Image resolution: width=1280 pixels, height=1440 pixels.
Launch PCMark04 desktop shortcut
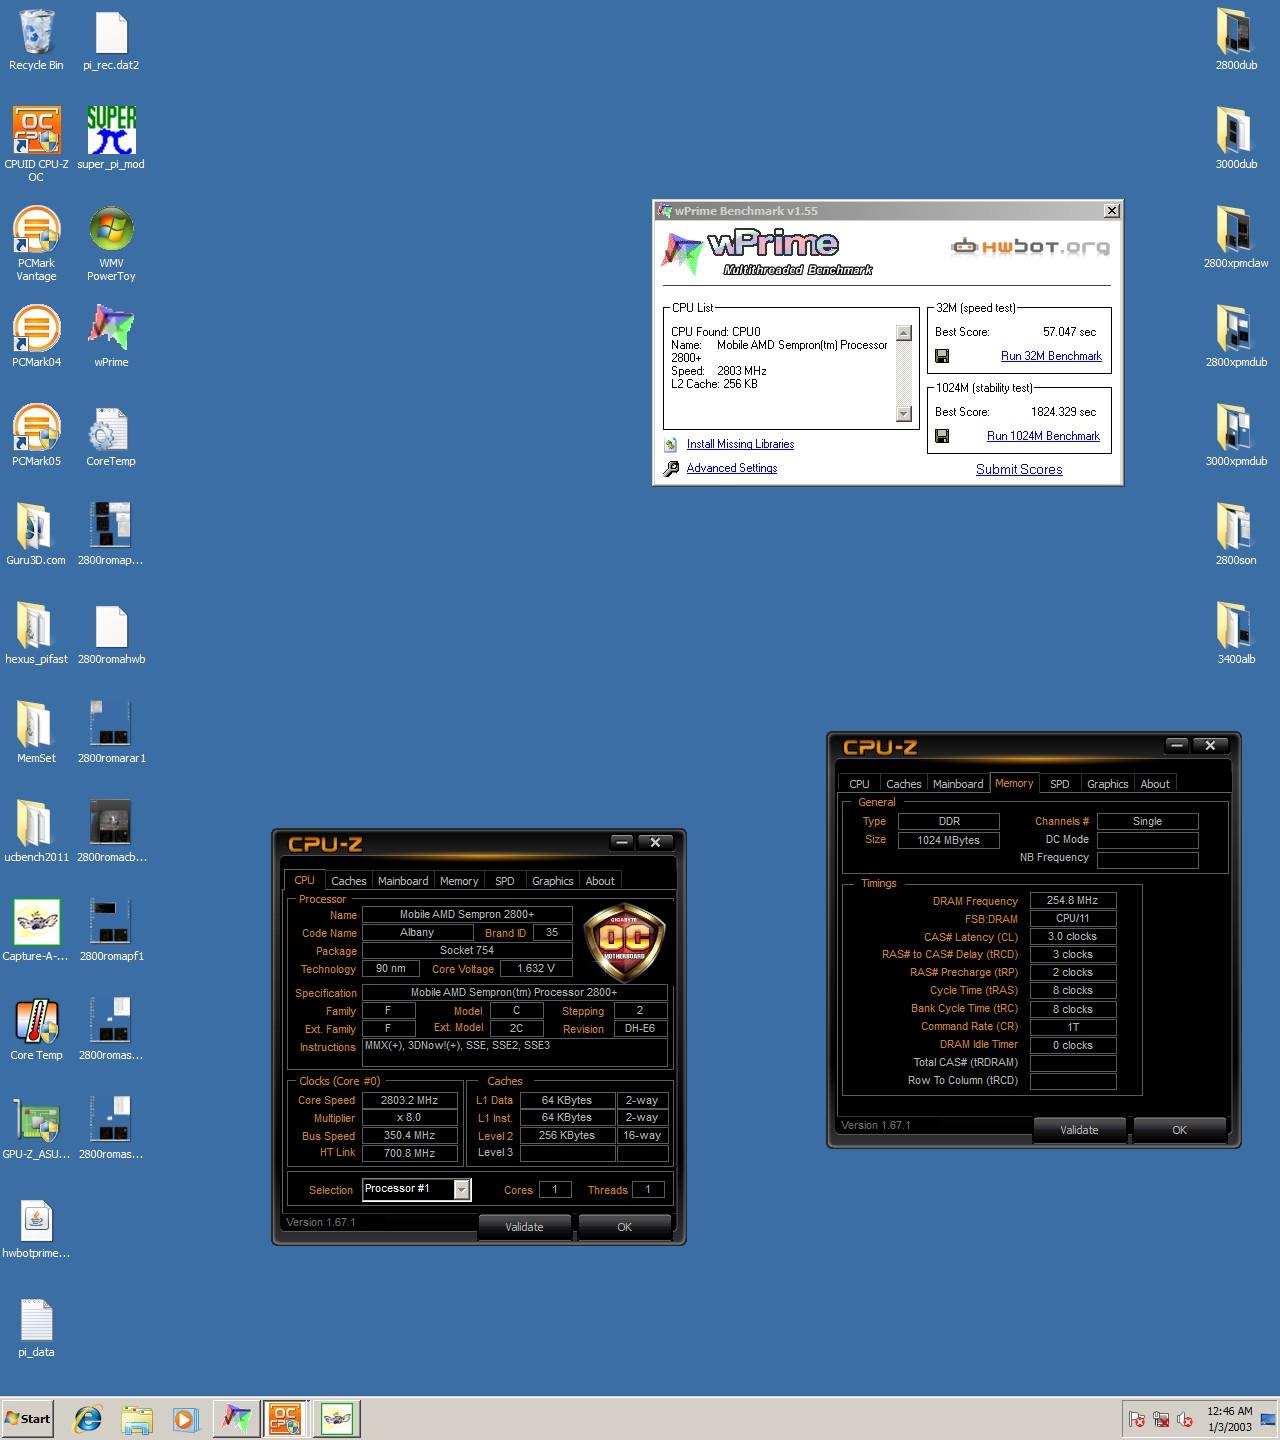(36, 336)
